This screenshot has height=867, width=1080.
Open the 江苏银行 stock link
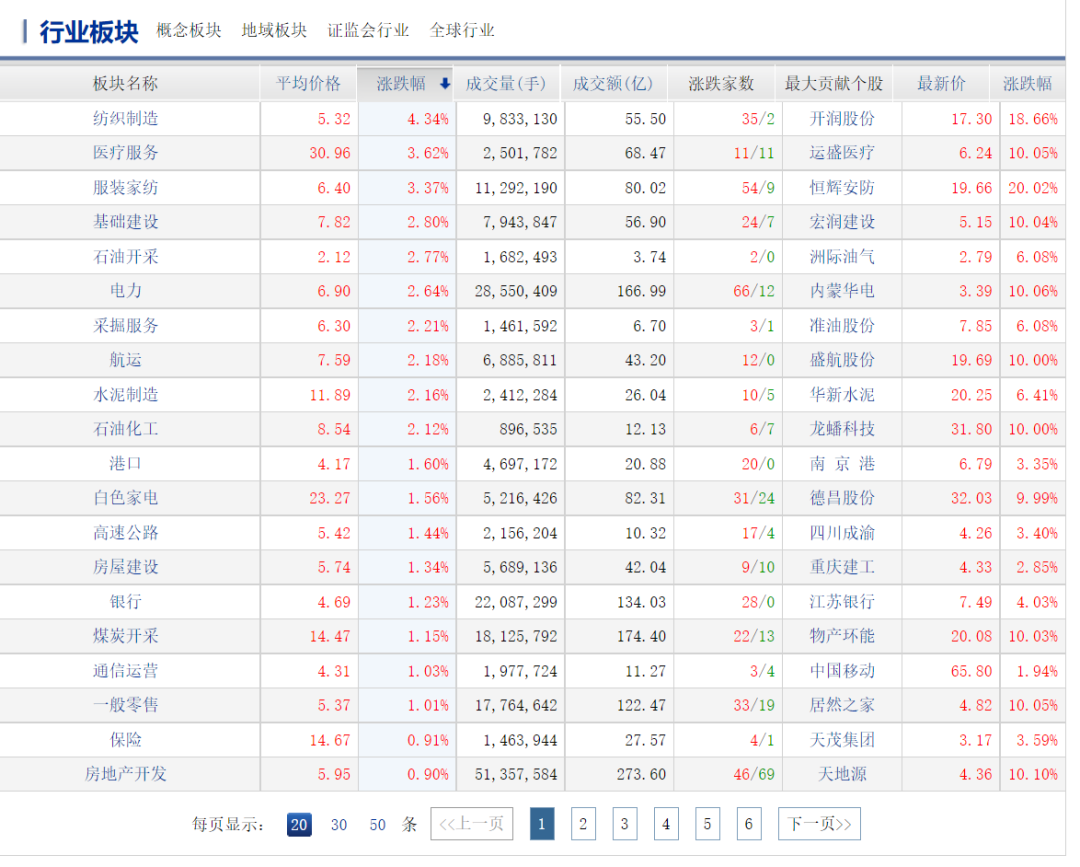click(x=842, y=602)
